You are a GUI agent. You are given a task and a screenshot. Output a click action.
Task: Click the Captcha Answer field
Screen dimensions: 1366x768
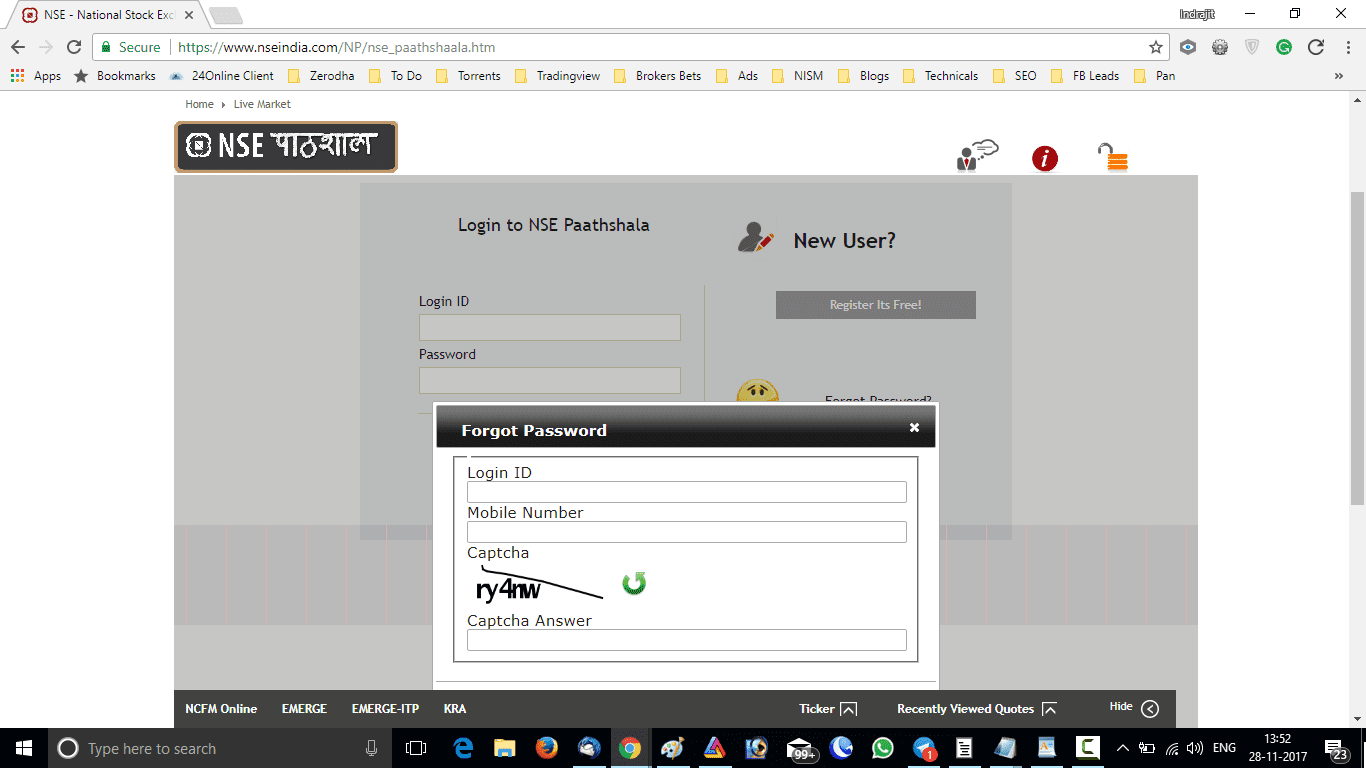[x=686, y=640]
